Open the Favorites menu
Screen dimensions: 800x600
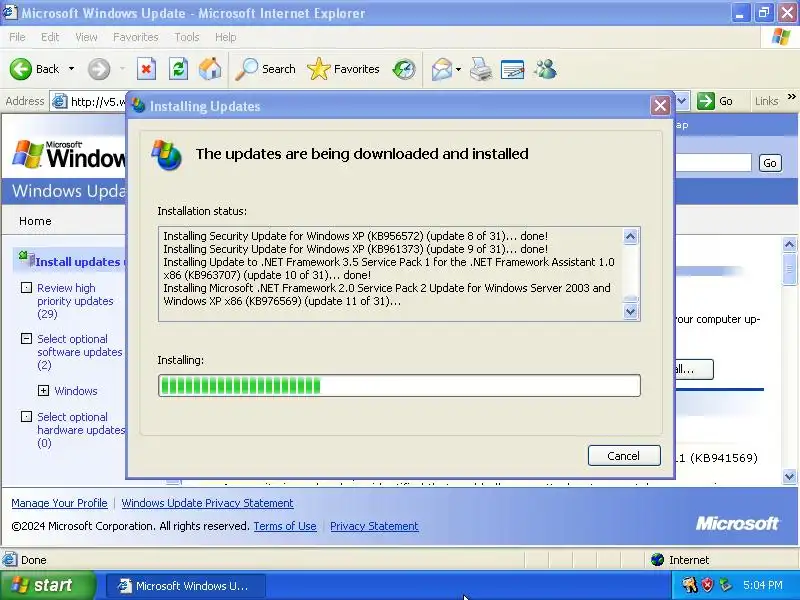coord(136,37)
